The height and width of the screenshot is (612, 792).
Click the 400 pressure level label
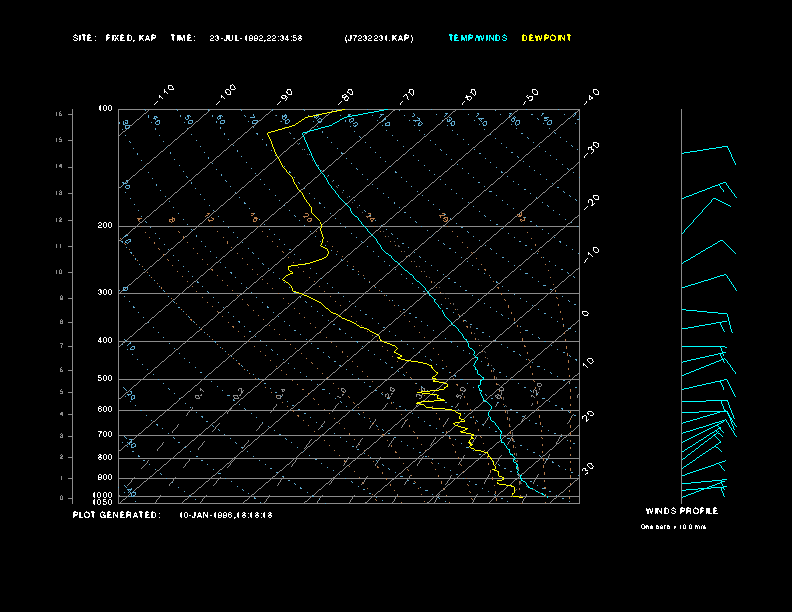[105, 341]
